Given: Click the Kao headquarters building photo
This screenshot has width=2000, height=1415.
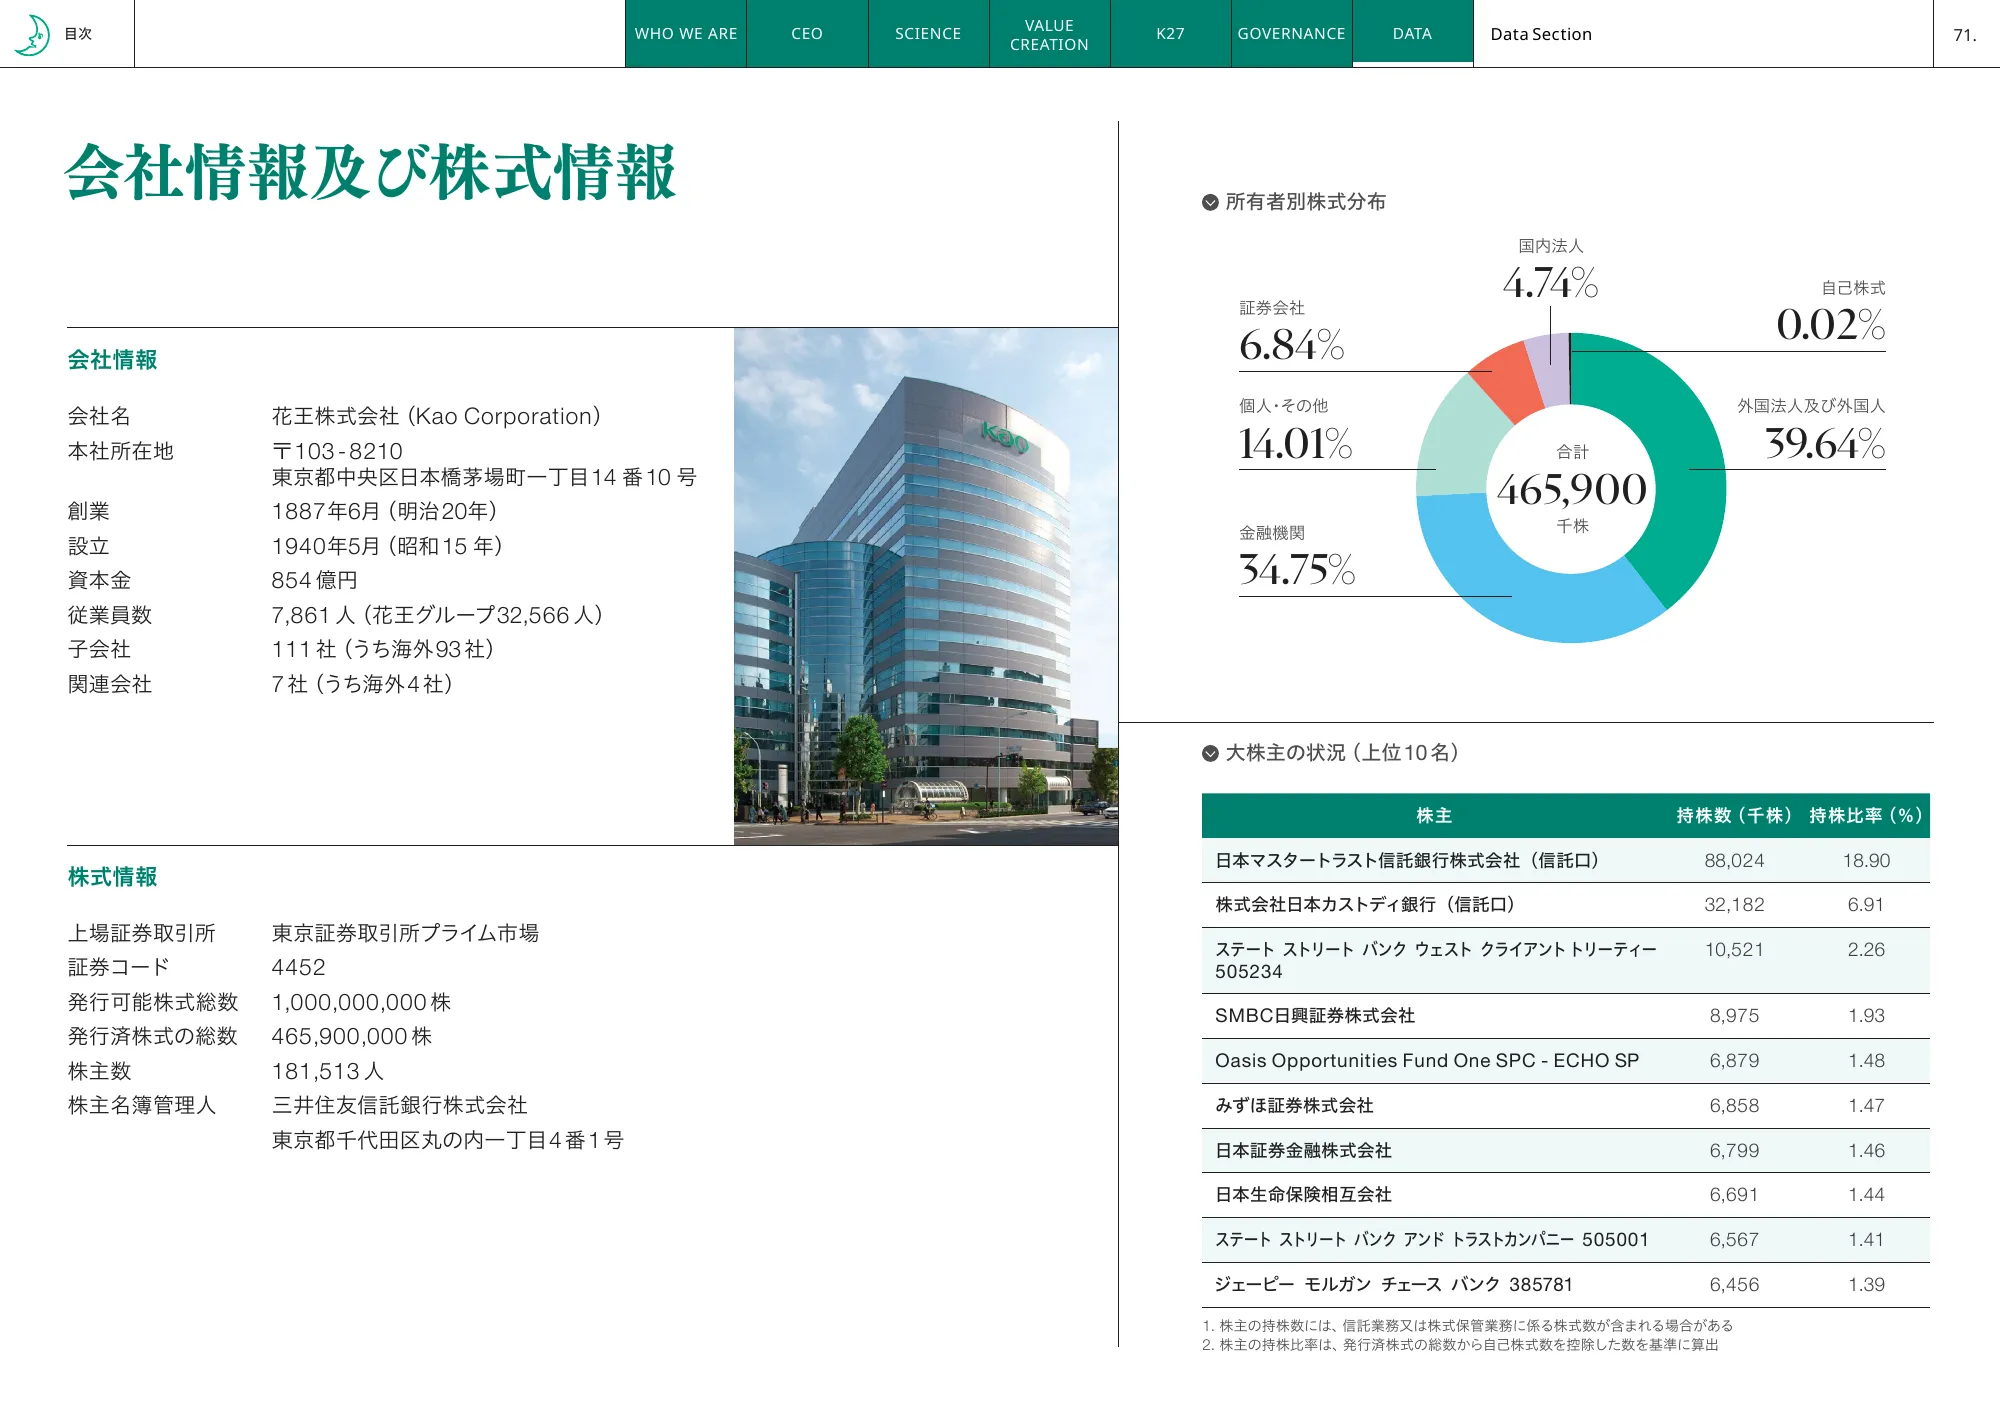Looking at the screenshot, I should pyautogui.click(x=925, y=585).
